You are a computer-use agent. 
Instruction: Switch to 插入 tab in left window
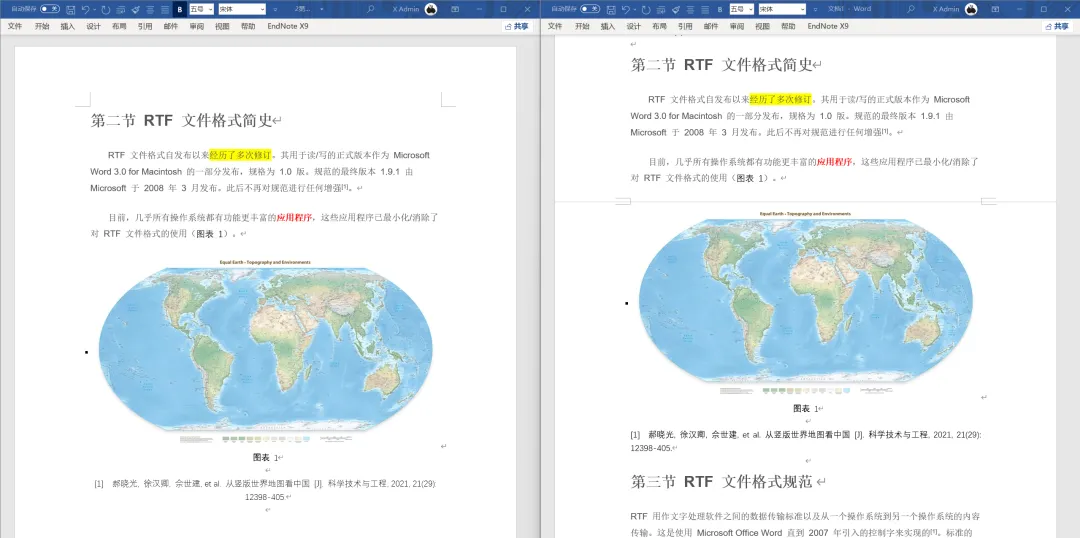(x=68, y=26)
